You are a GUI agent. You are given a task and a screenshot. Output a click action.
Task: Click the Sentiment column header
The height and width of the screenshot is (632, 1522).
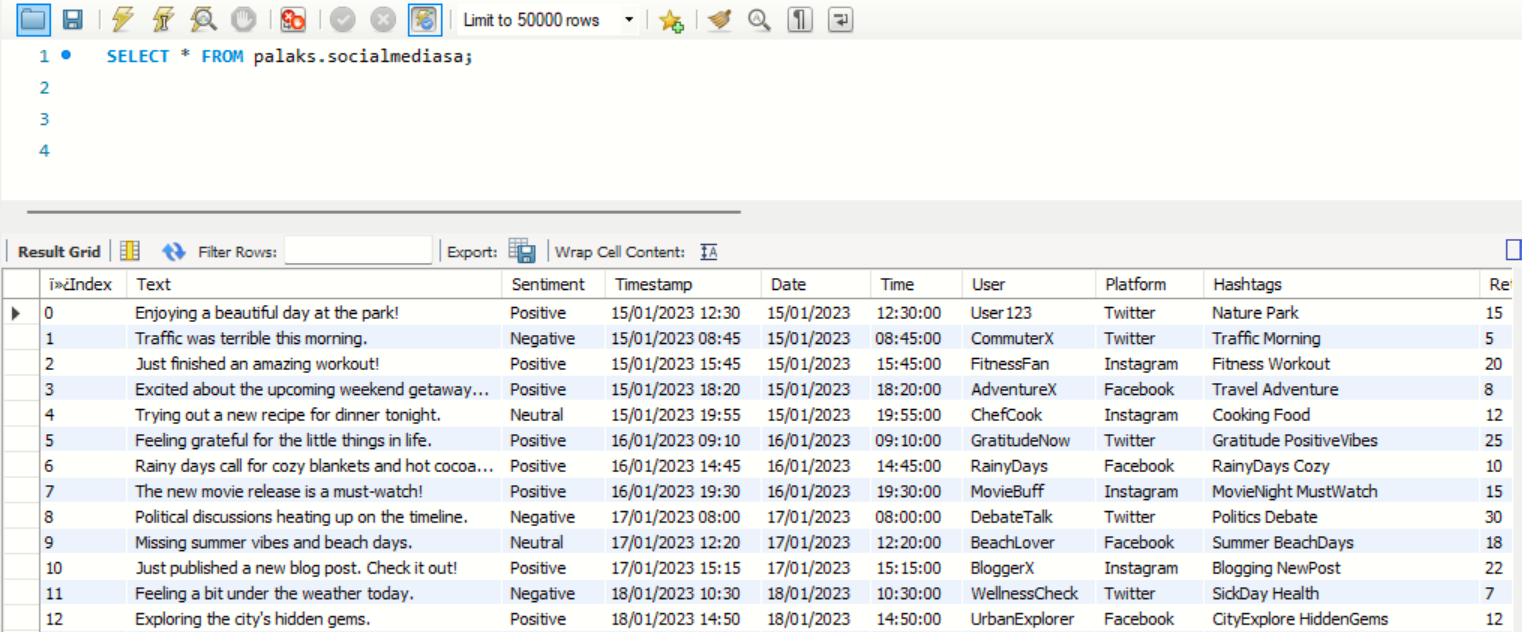pos(554,285)
